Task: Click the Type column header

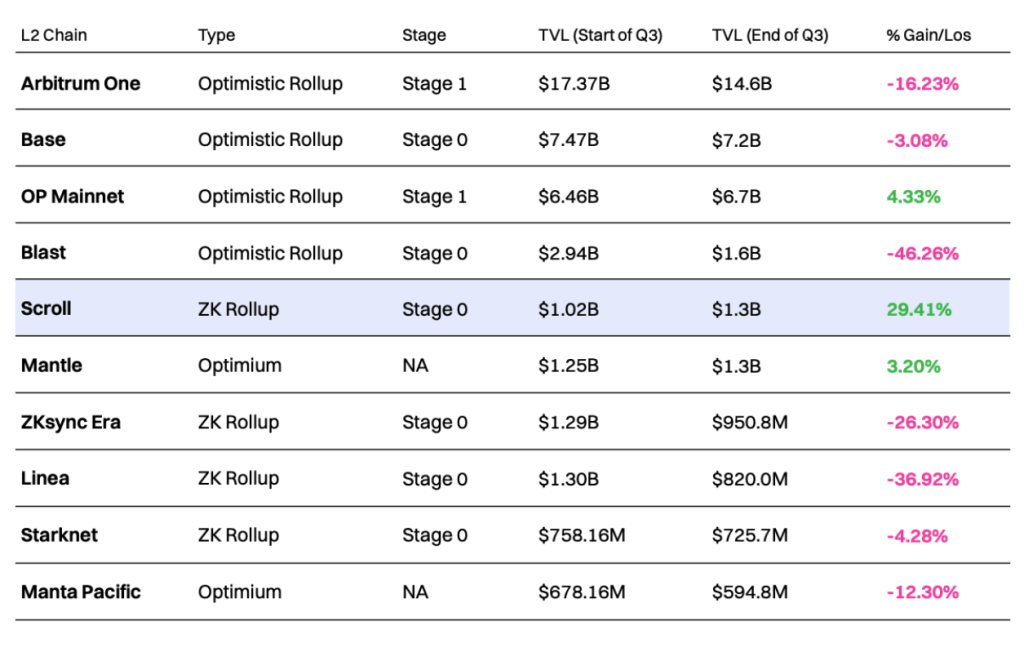Action: tap(216, 35)
